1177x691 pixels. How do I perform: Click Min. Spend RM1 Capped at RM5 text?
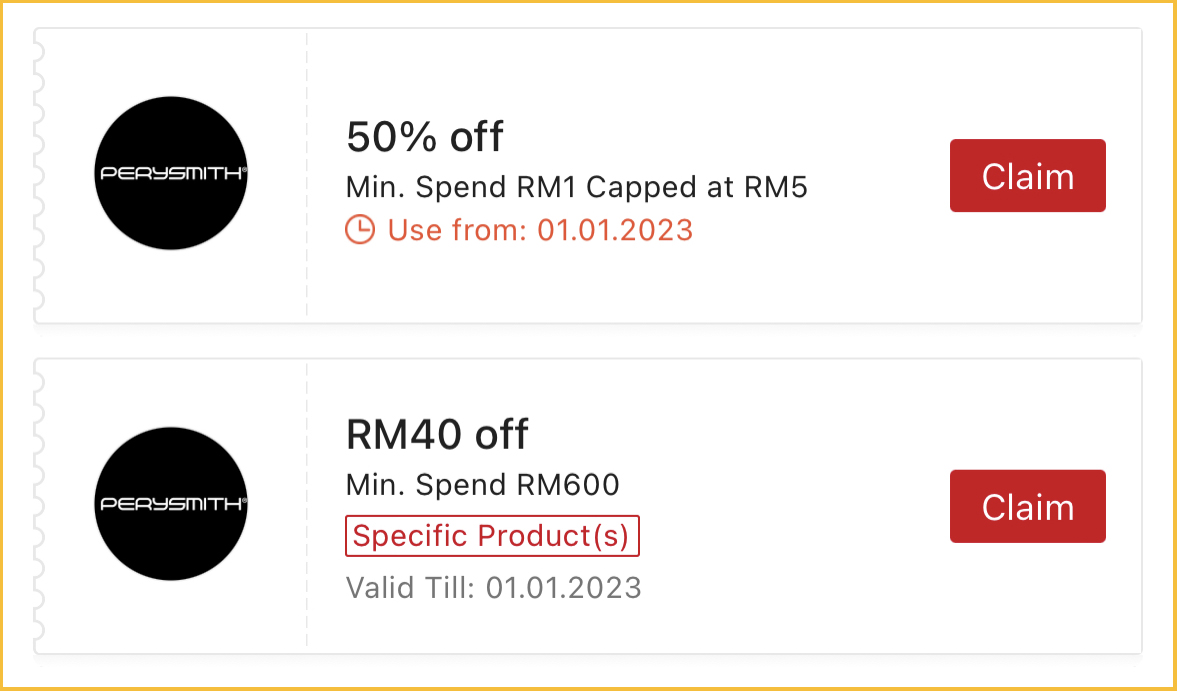coord(576,187)
